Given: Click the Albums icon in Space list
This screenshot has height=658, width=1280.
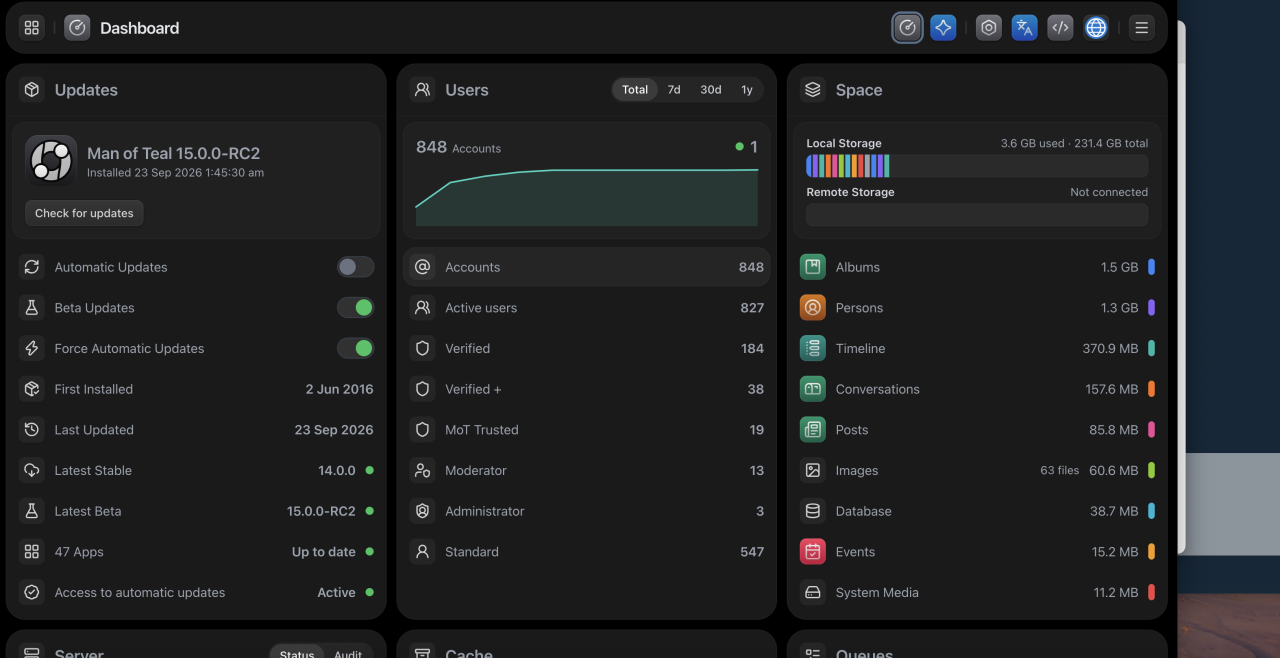Looking at the screenshot, I should click(x=813, y=267).
